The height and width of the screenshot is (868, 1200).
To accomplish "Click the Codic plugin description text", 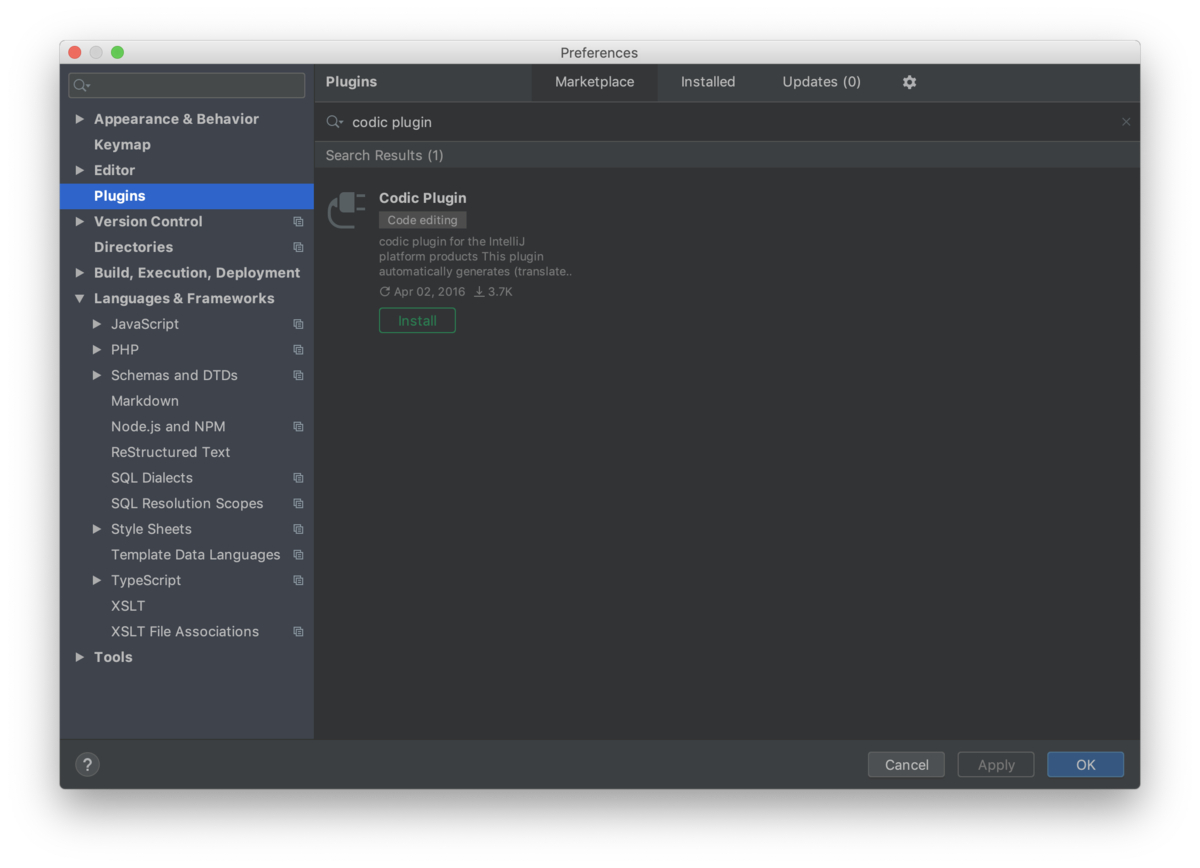I will click(x=475, y=256).
